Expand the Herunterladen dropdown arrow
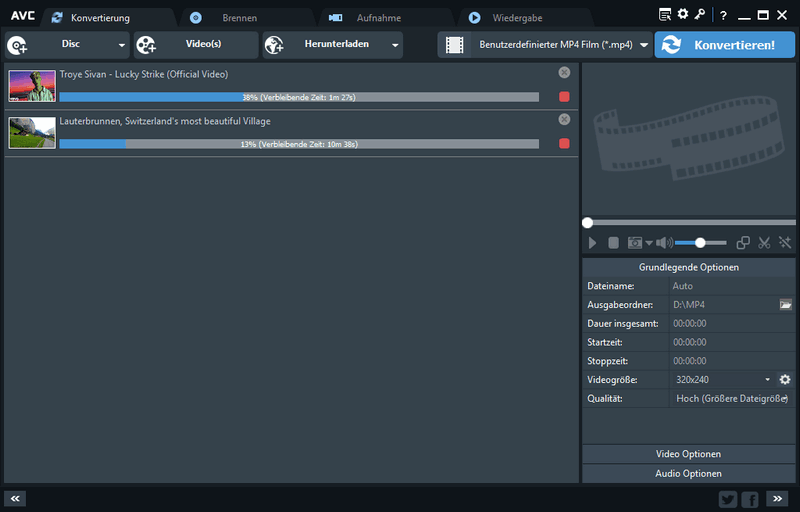 395,45
